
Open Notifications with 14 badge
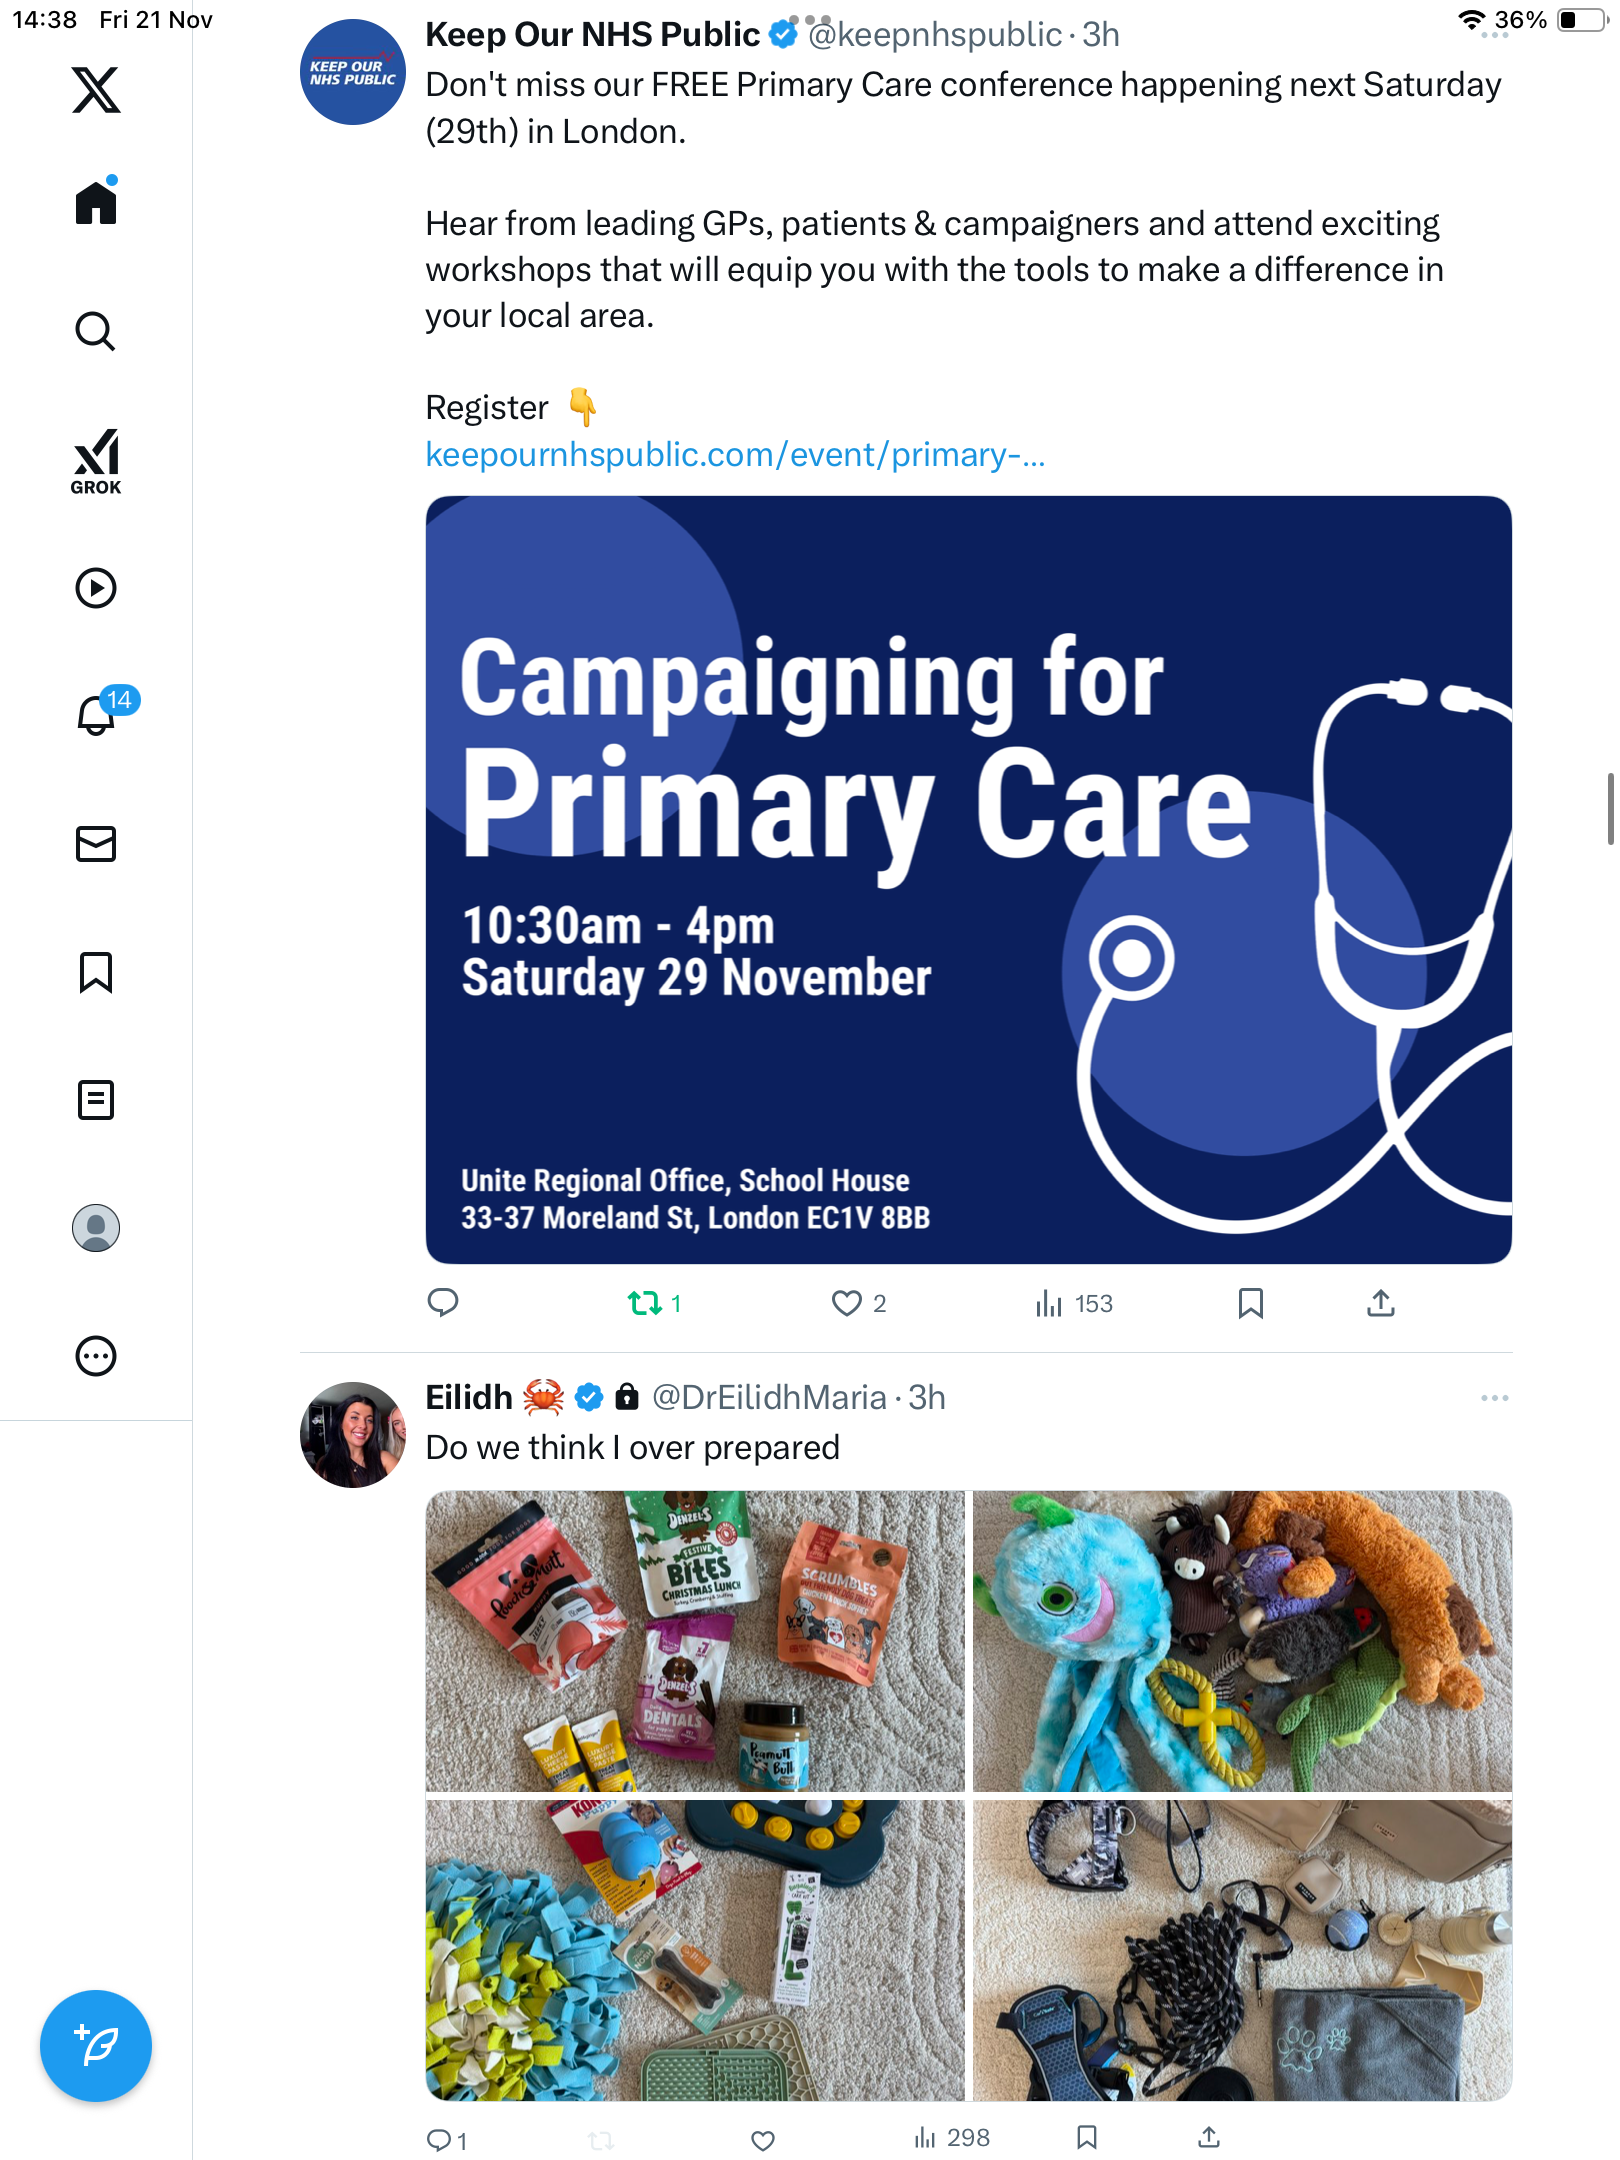(97, 715)
